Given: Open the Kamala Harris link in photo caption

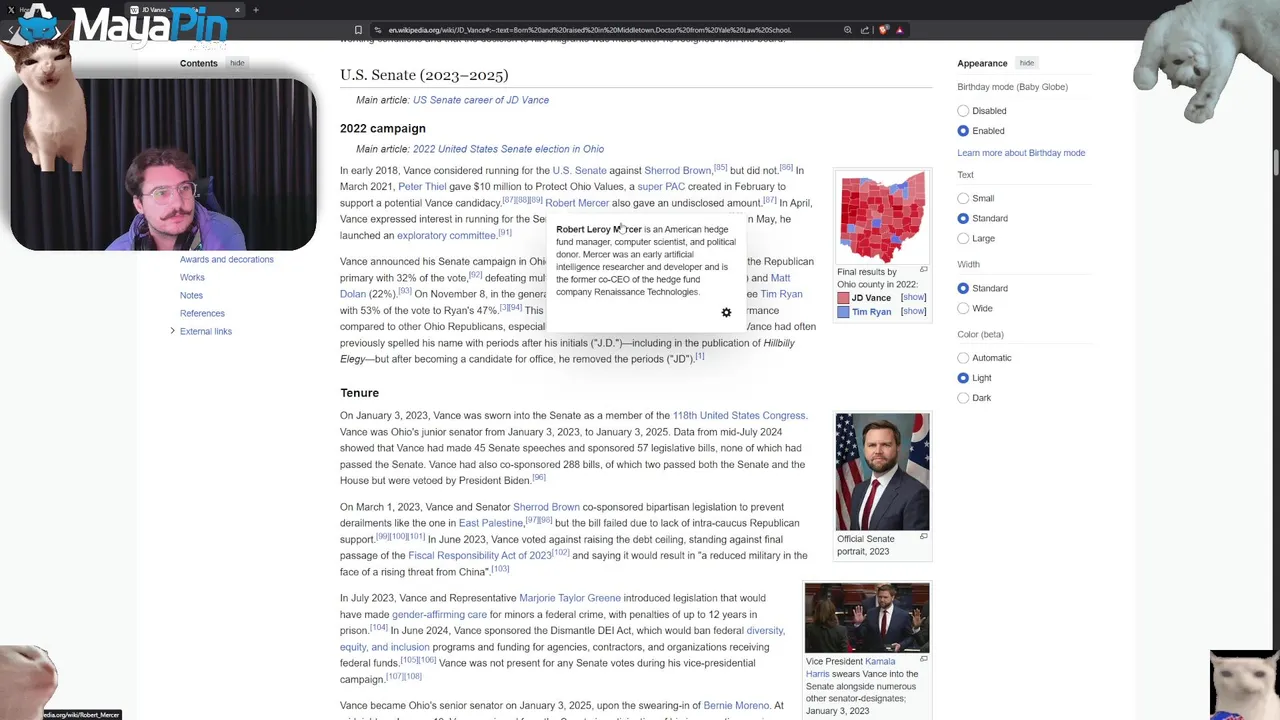Looking at the screenshot, I should point(880,661).
